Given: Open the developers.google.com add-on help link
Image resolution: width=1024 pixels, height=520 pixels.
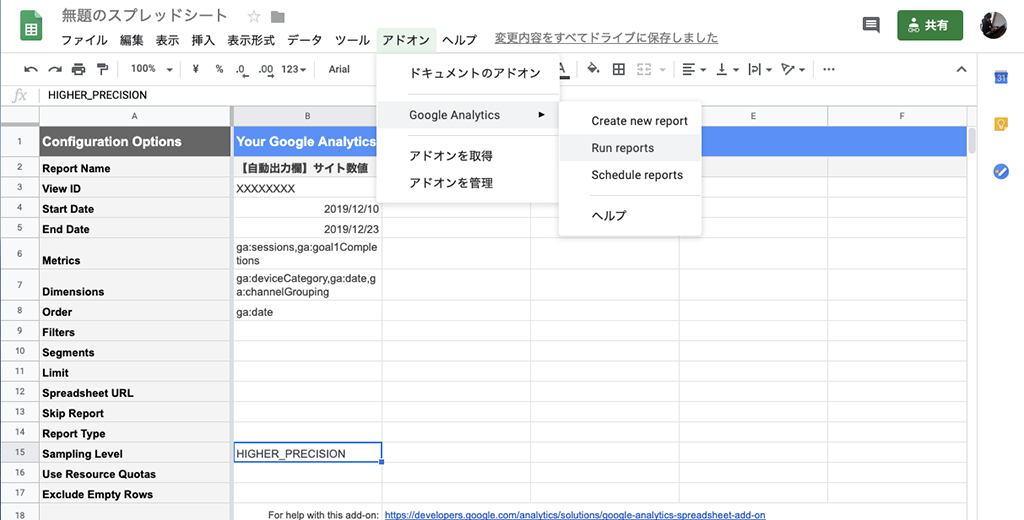Looking at the screenshot, I should click(574, 514).
